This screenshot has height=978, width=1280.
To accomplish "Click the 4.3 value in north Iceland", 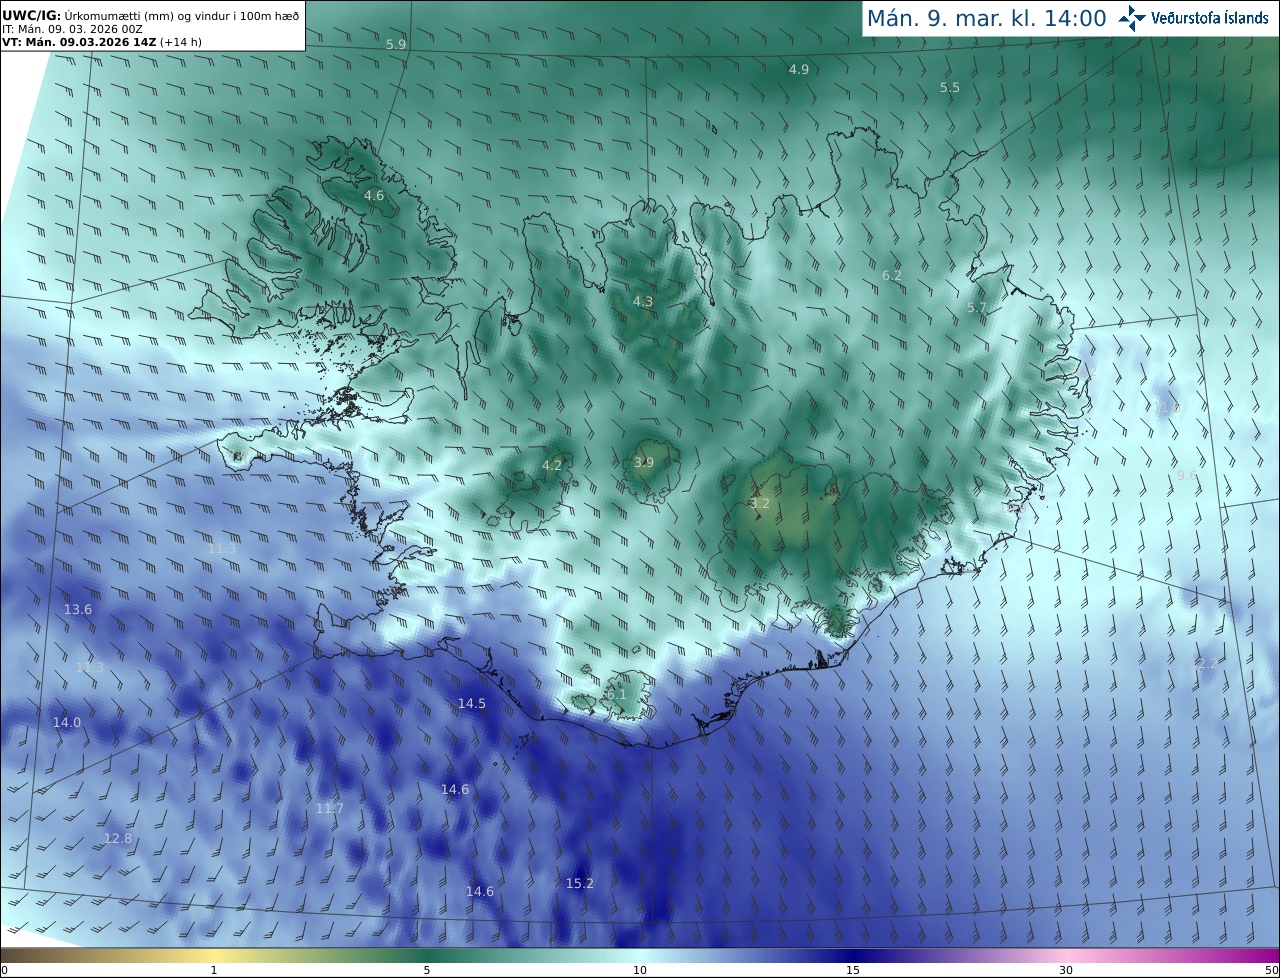I will (x=643, y=301).
